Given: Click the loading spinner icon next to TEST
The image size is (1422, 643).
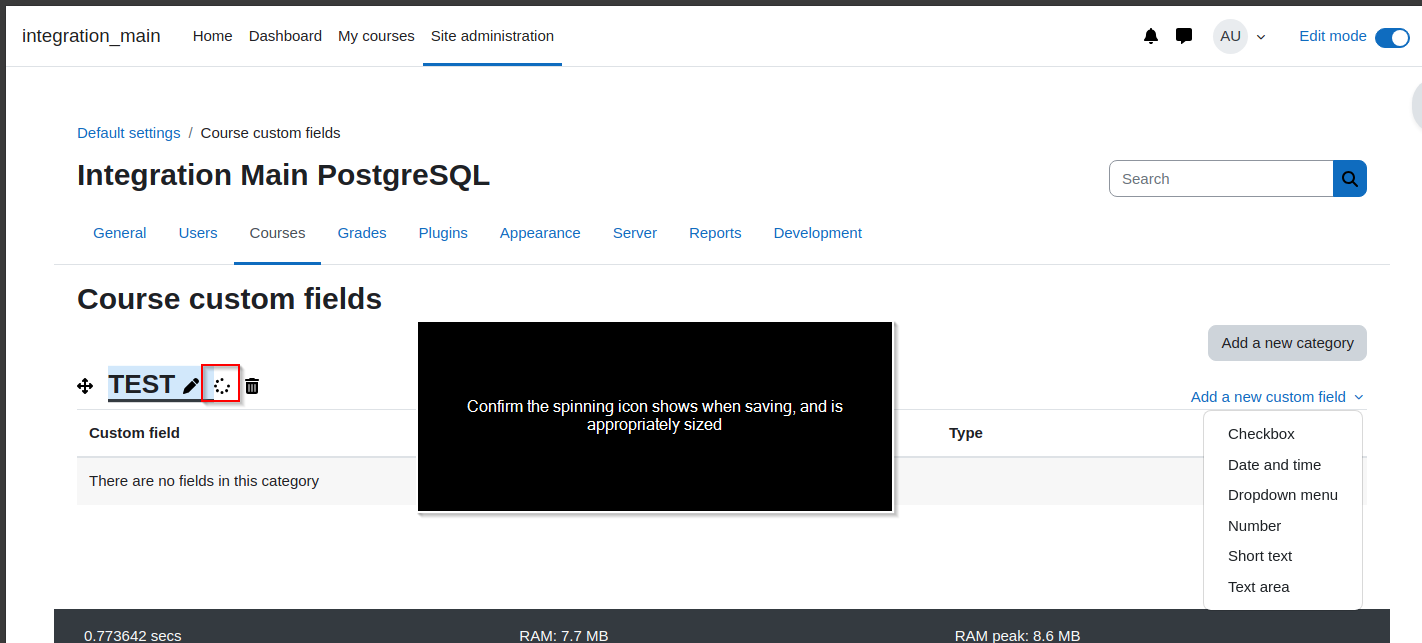Looking at the screenshot, I should (221, 386).
